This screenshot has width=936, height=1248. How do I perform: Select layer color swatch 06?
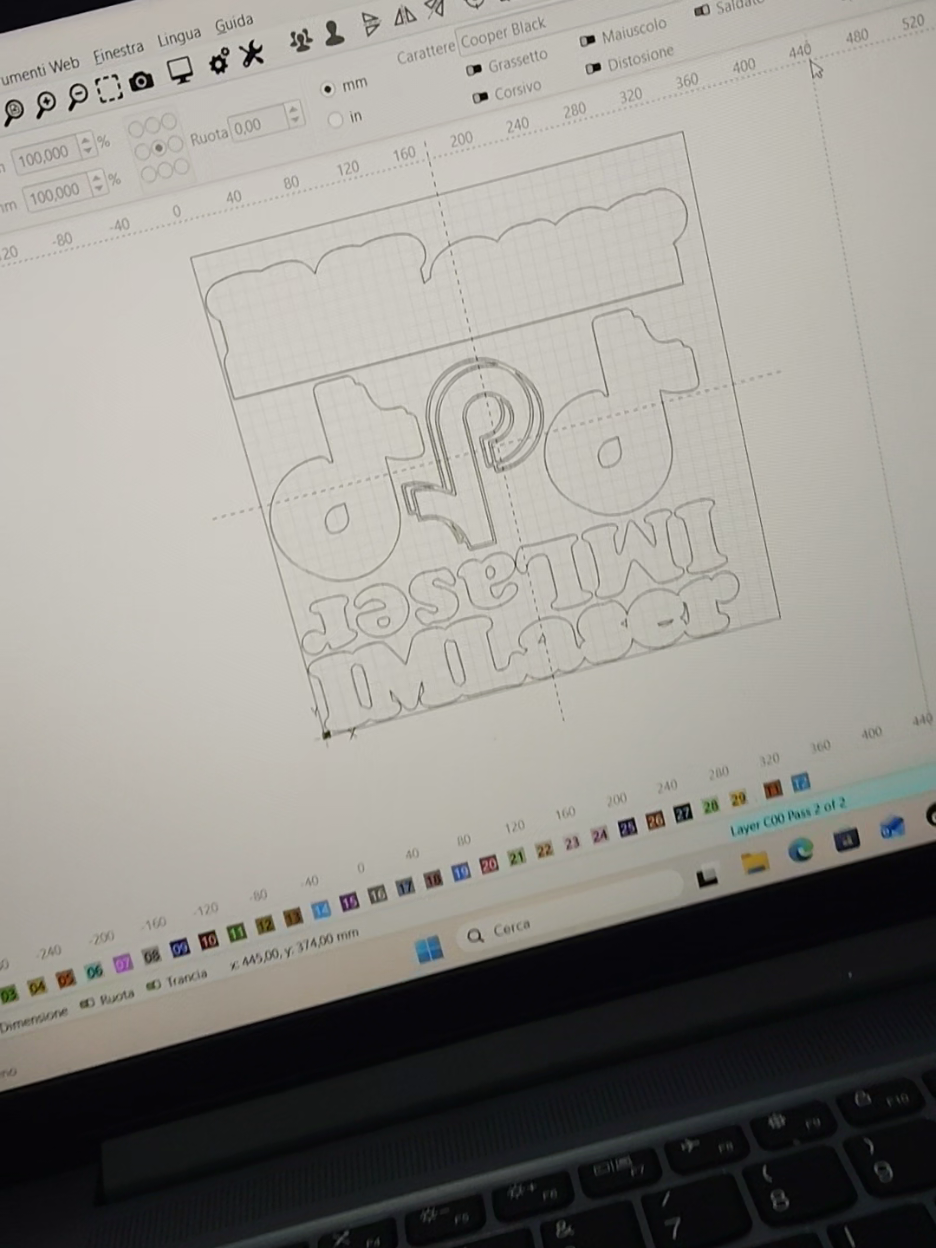[94, 971]
